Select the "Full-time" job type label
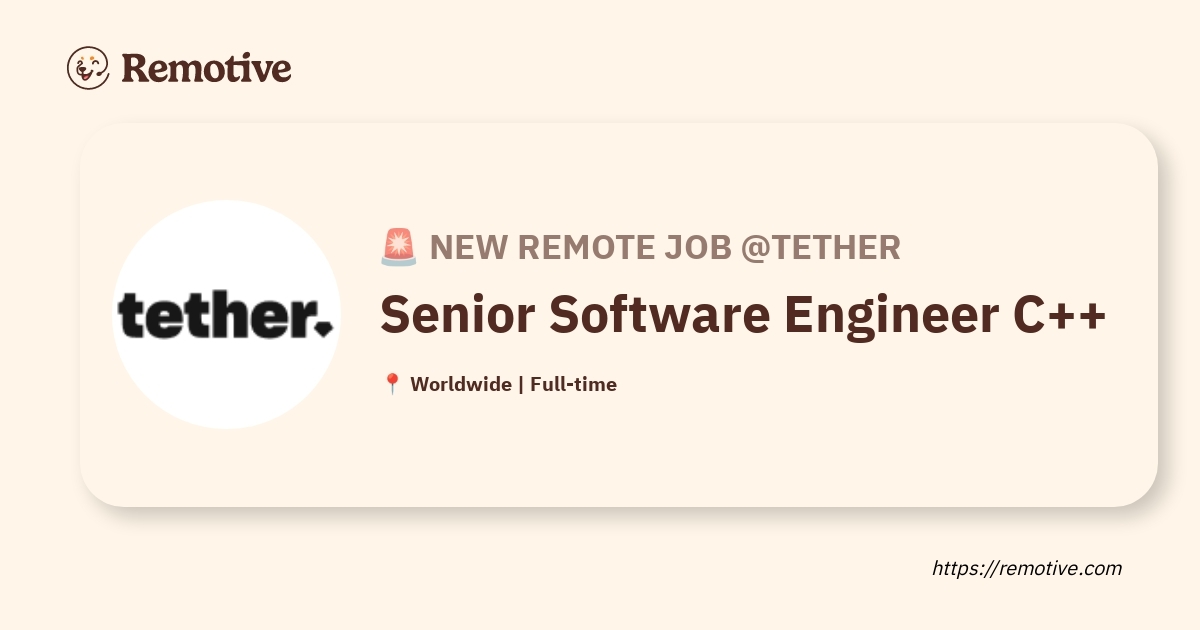This screenshot has height=630, width=1200. (573, 384)
